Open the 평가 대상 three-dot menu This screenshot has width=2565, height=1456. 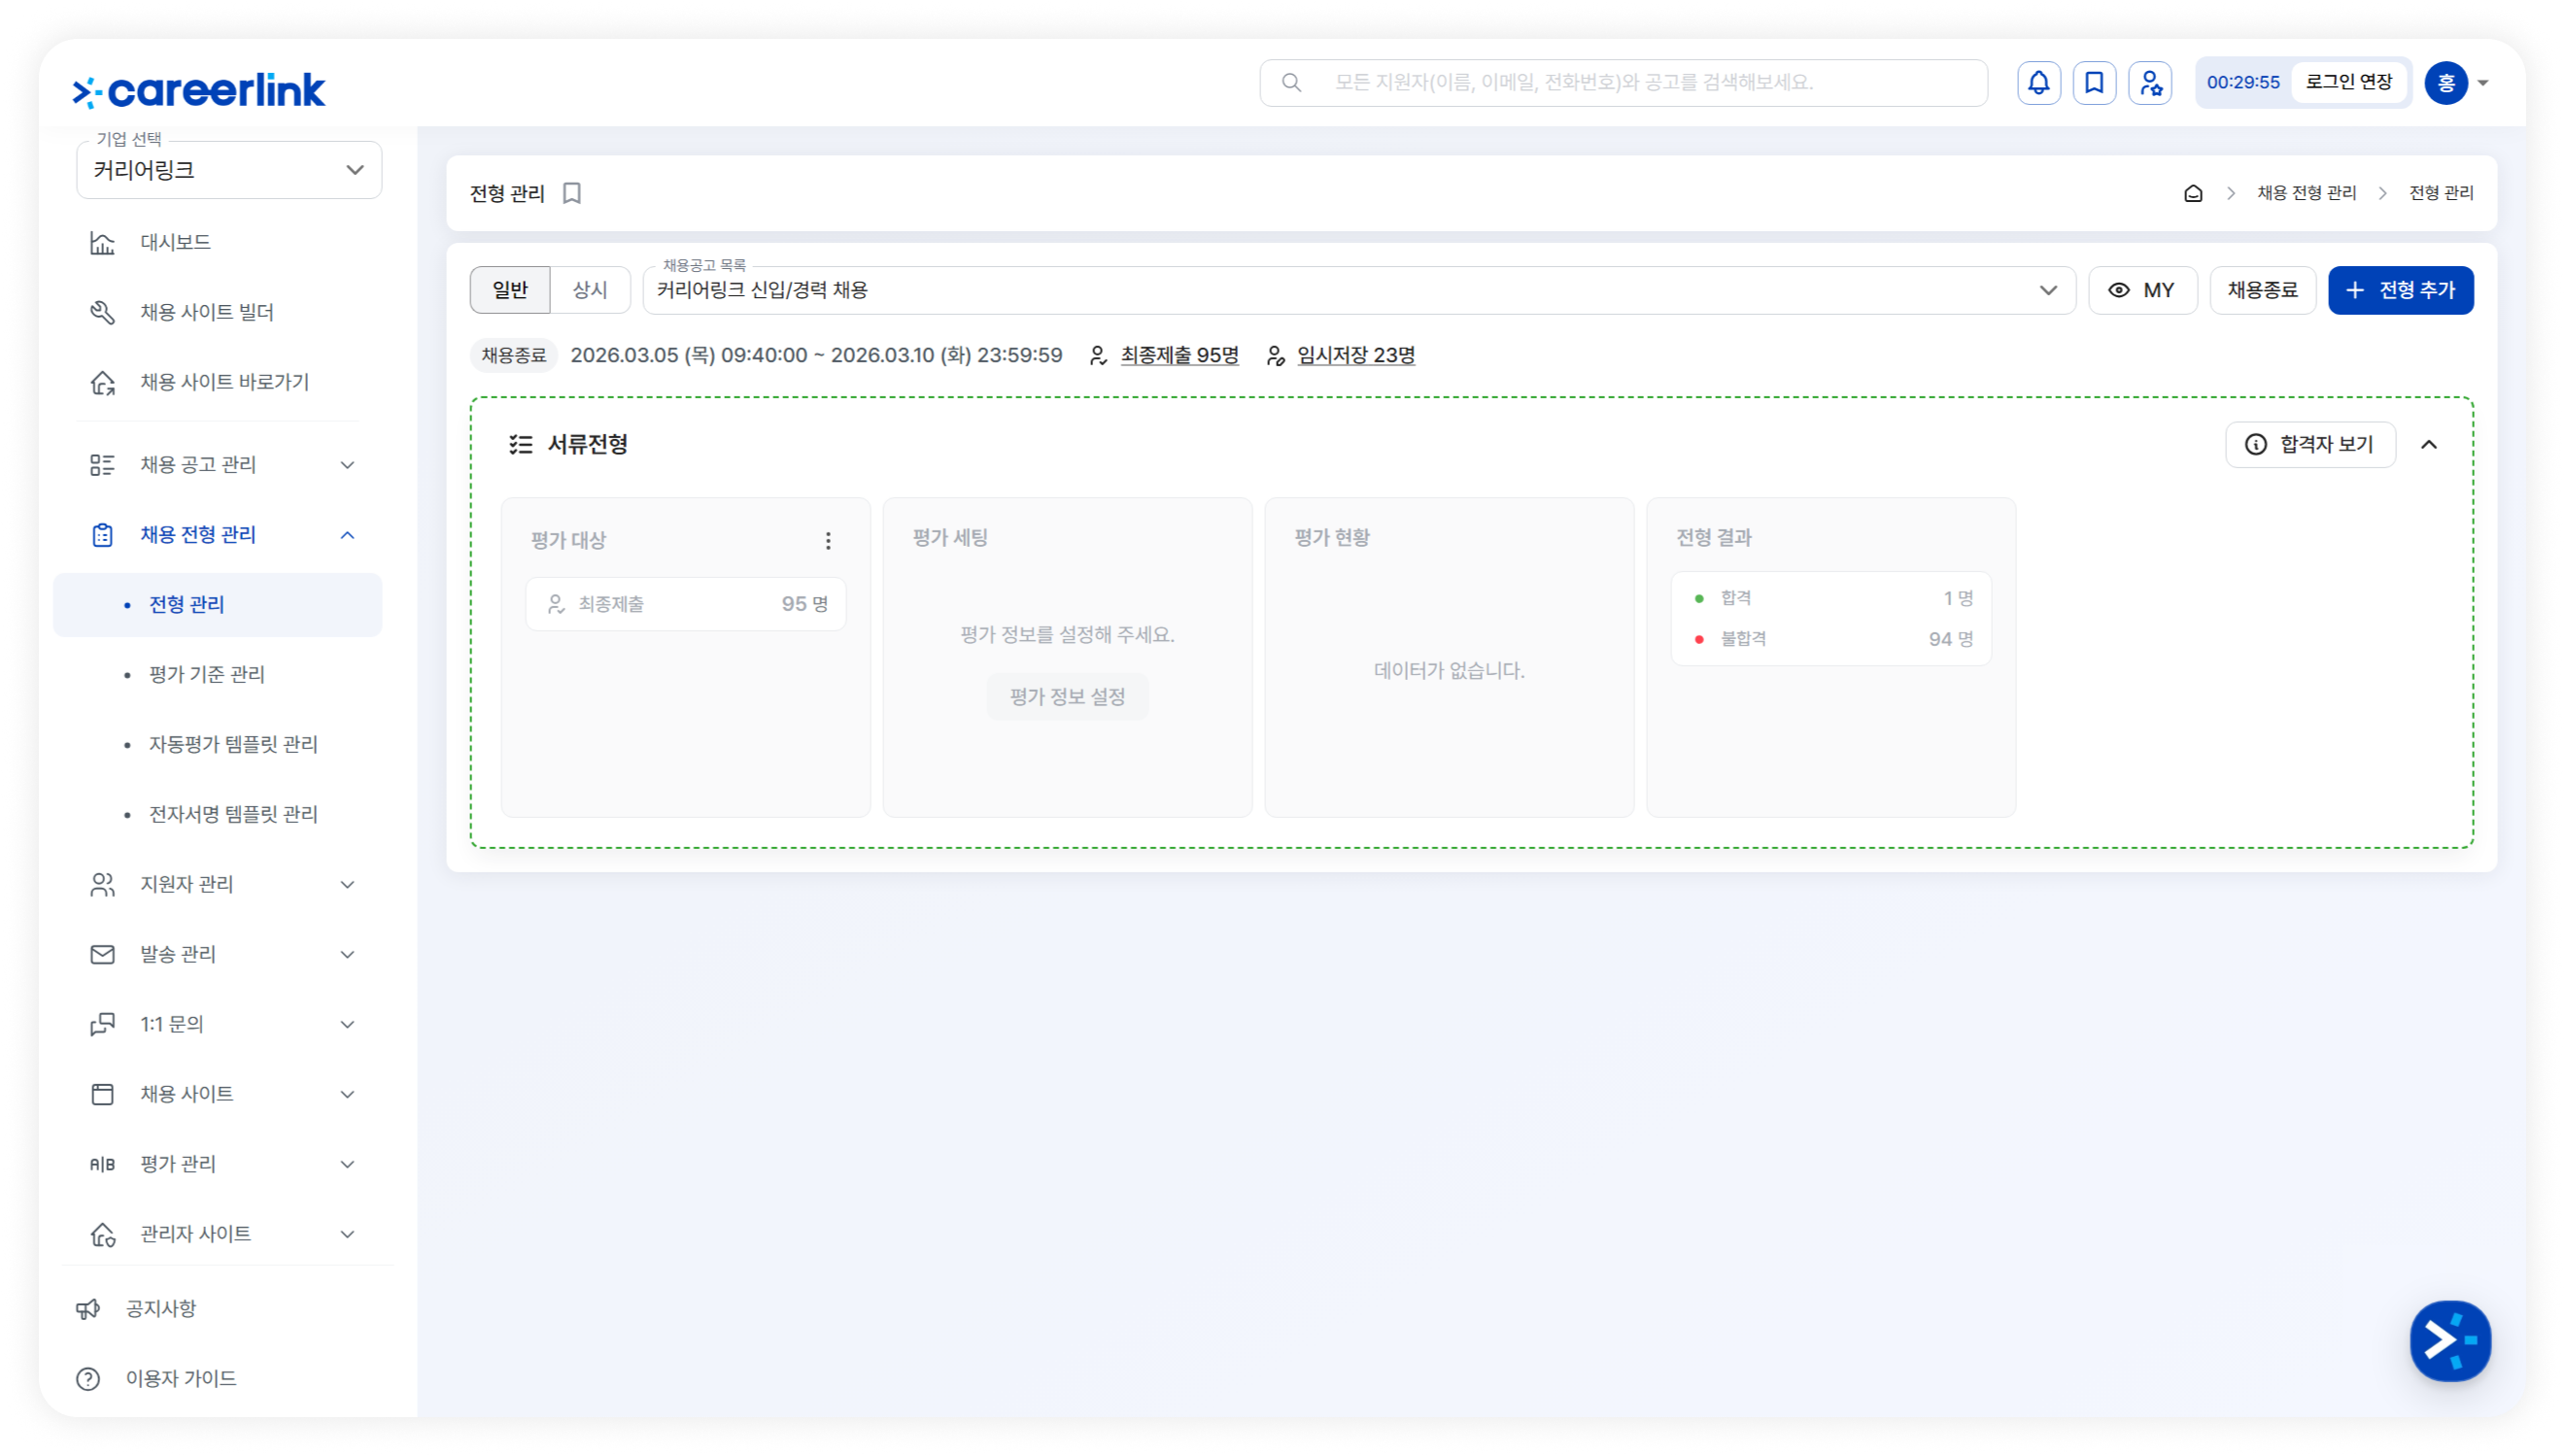tap(828, 540)
